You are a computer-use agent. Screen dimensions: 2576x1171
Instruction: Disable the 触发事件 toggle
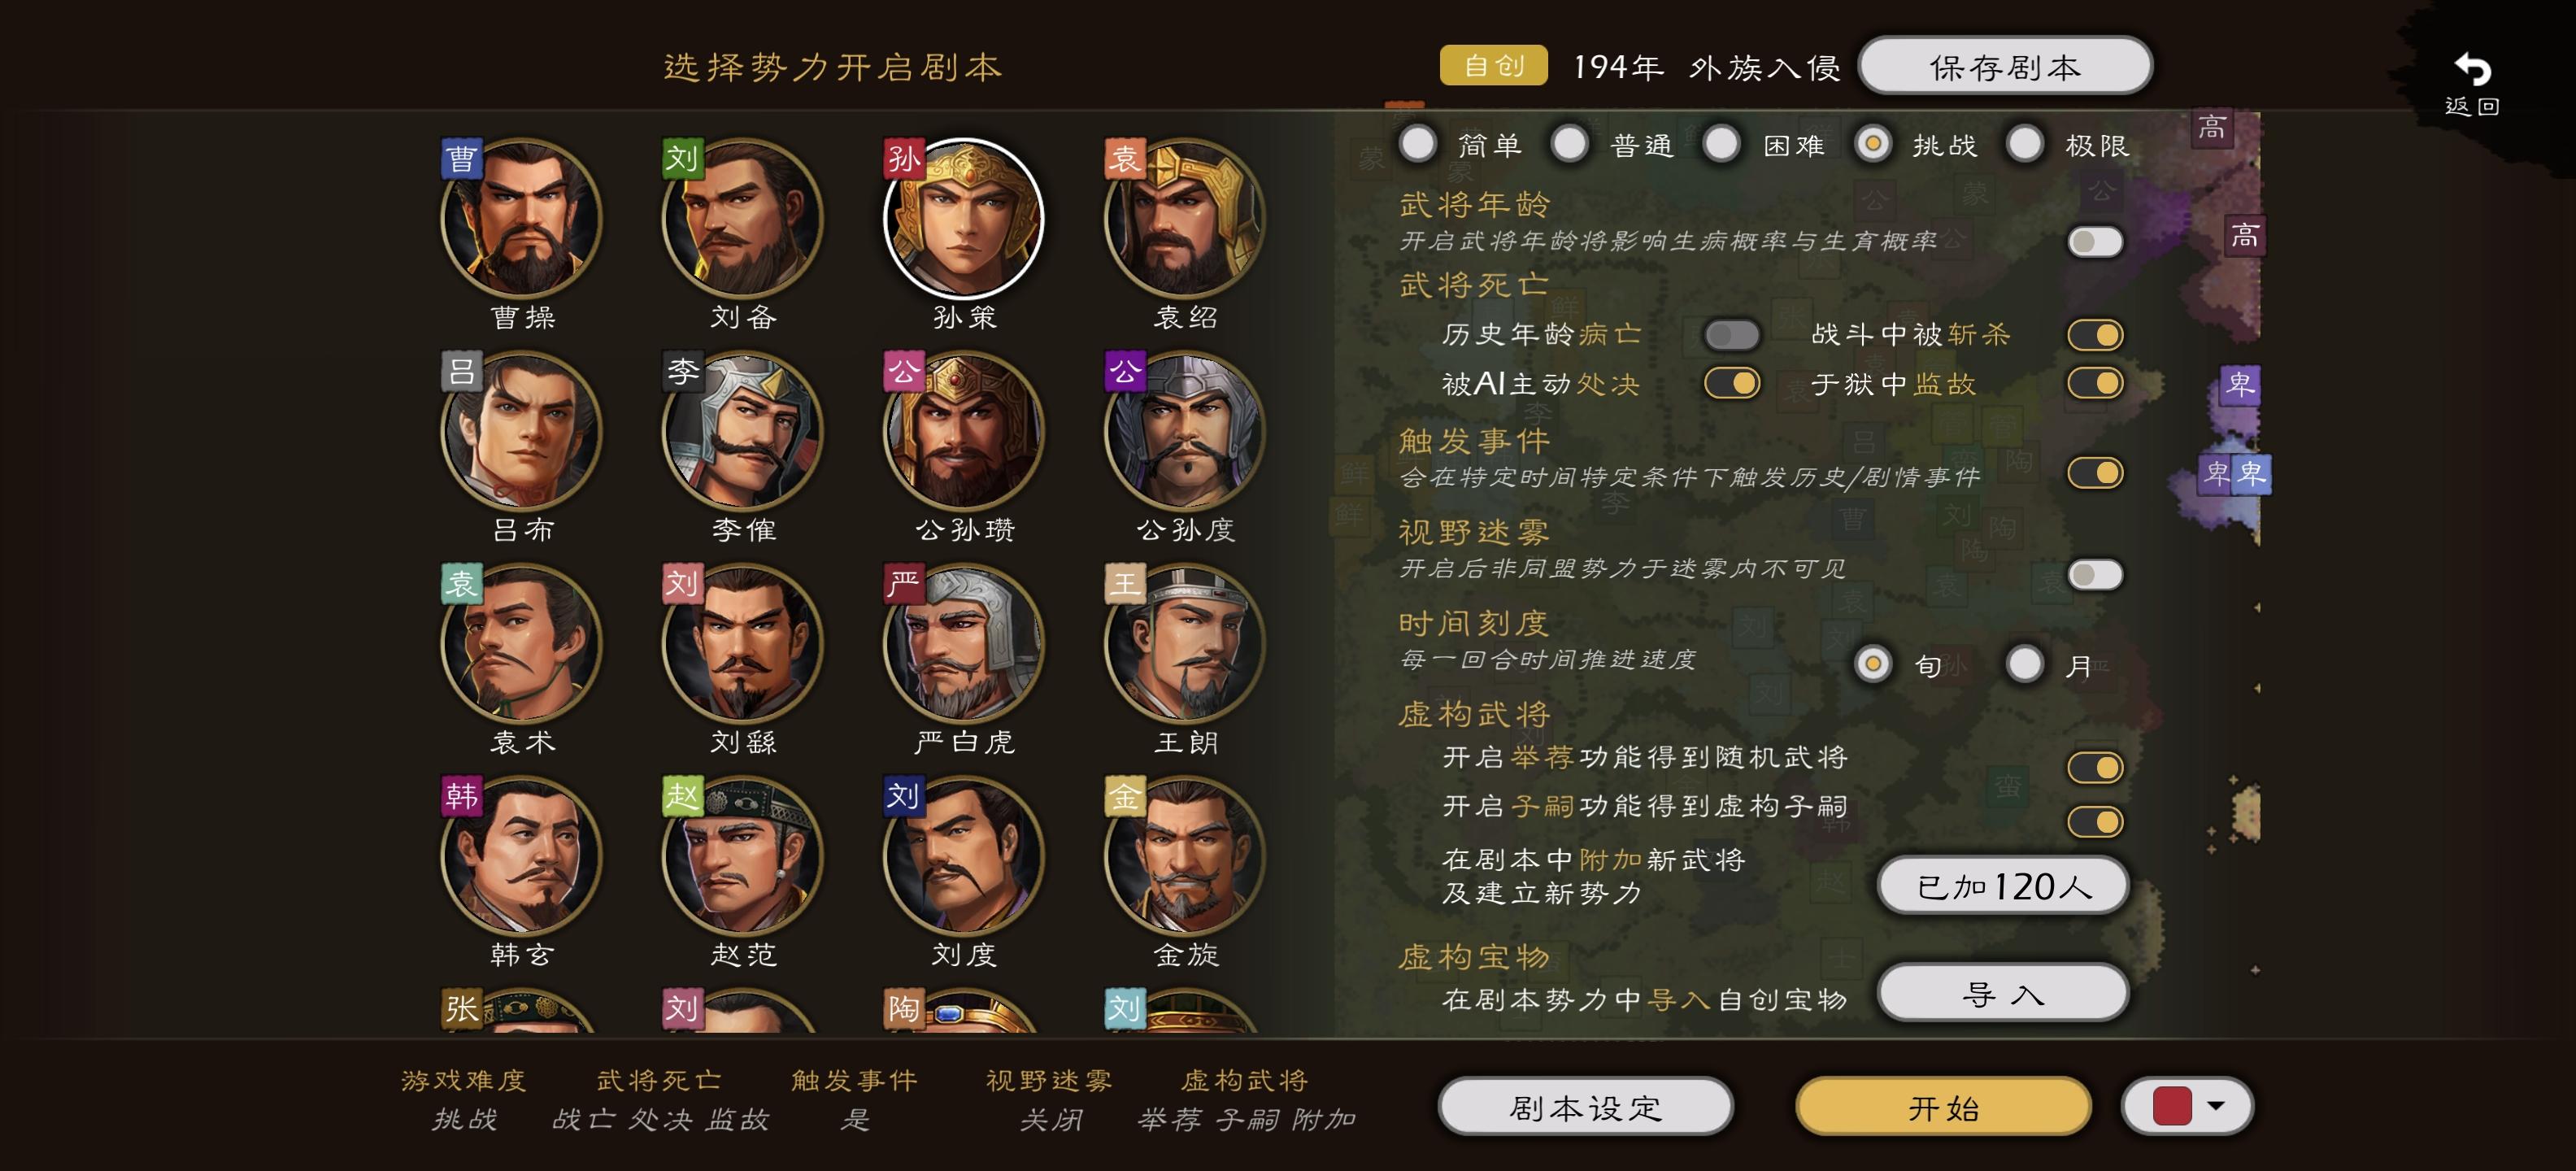pyautogui.click(x=2095, y=472)
